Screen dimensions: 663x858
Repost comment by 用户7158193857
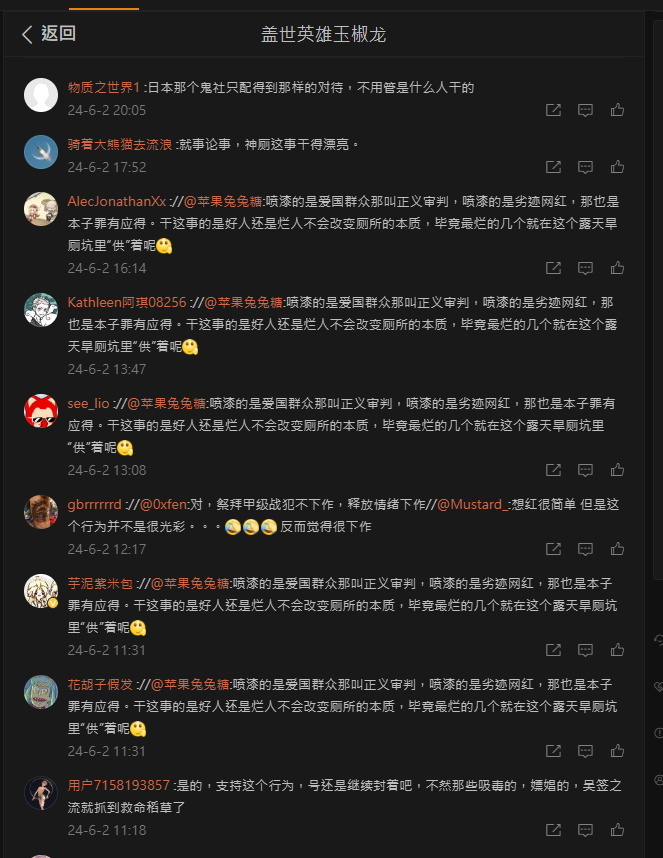[554, 830]
